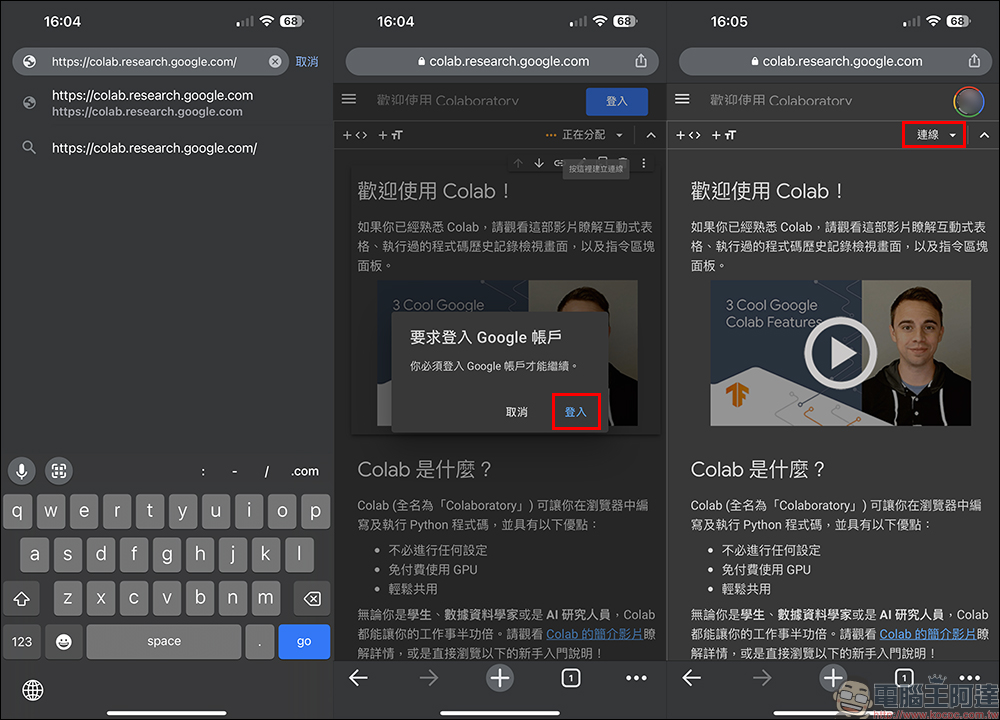Tap the ":" shortcut key above the keyboard
The height and width of the screenshot is (720, 1000).
(203, 471)
